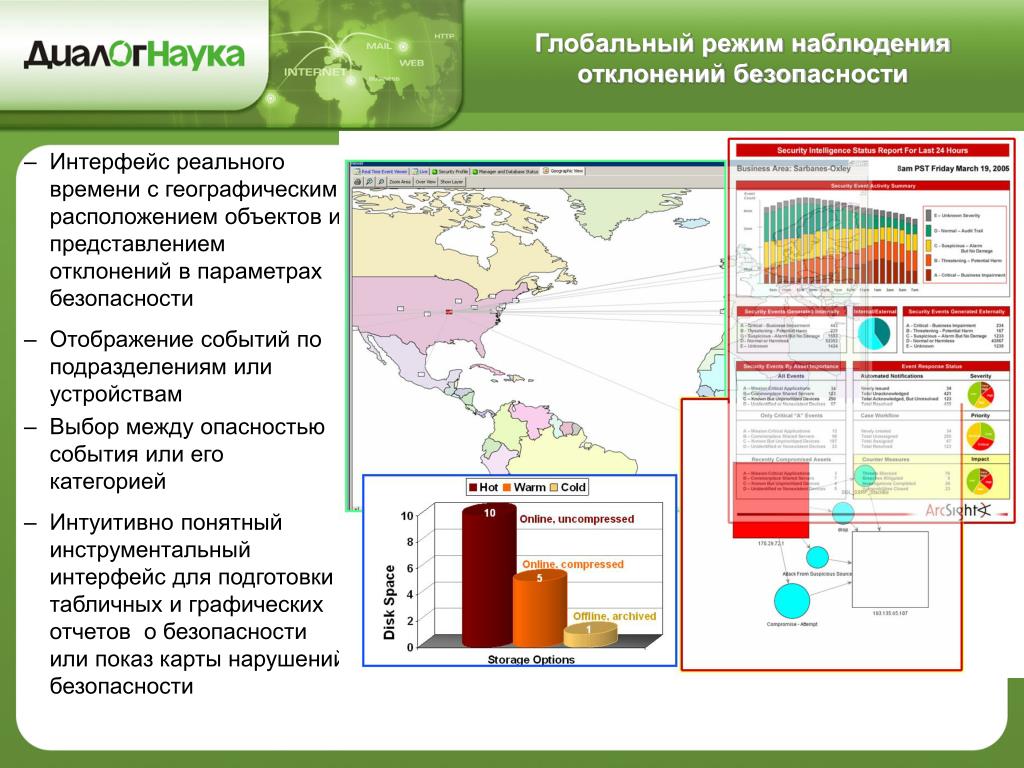Open the Real Time Event Viewer tab

(381, 171)
